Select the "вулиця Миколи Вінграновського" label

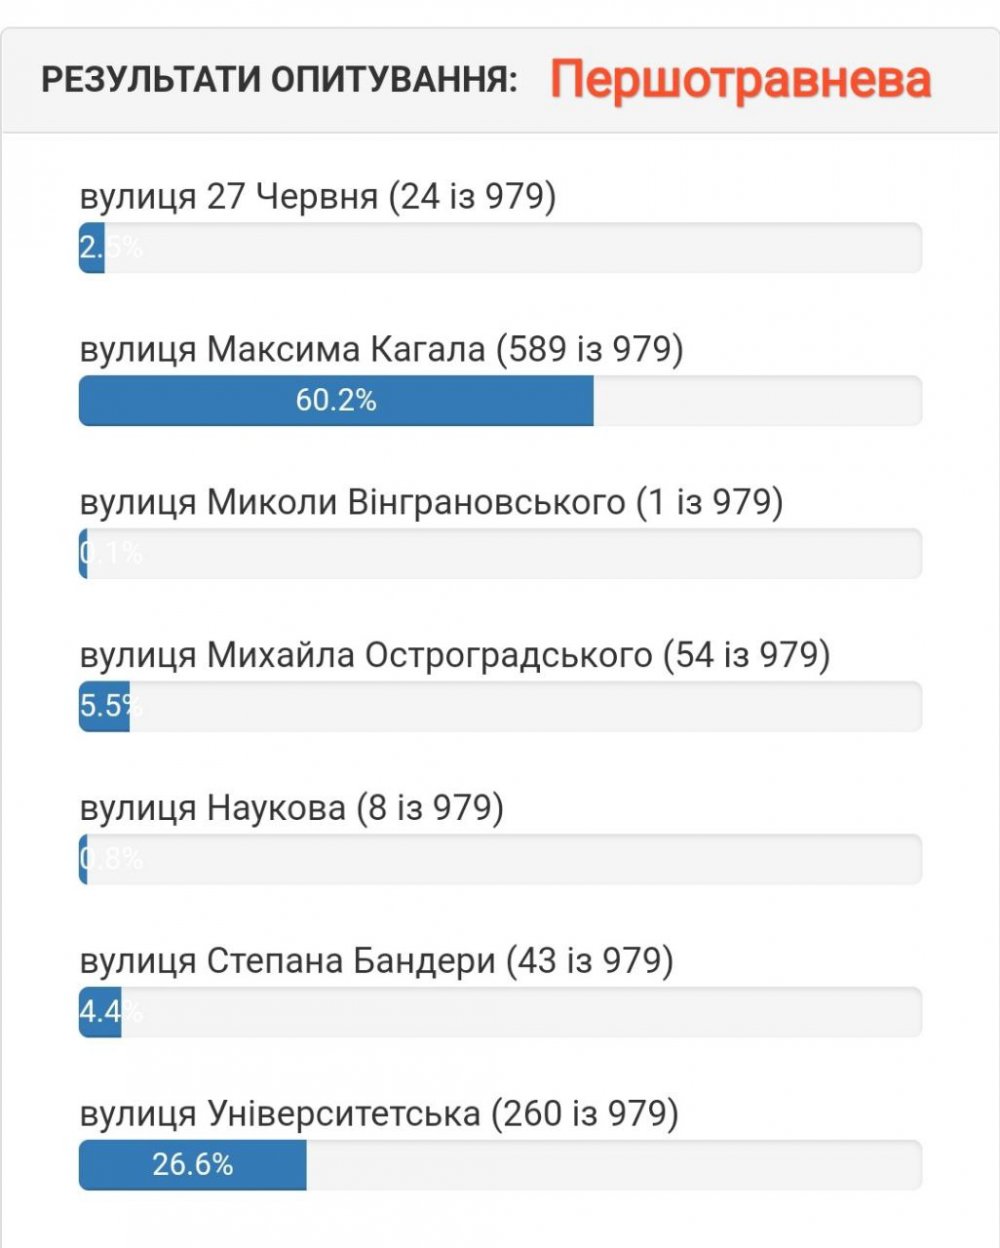(431, 502)
